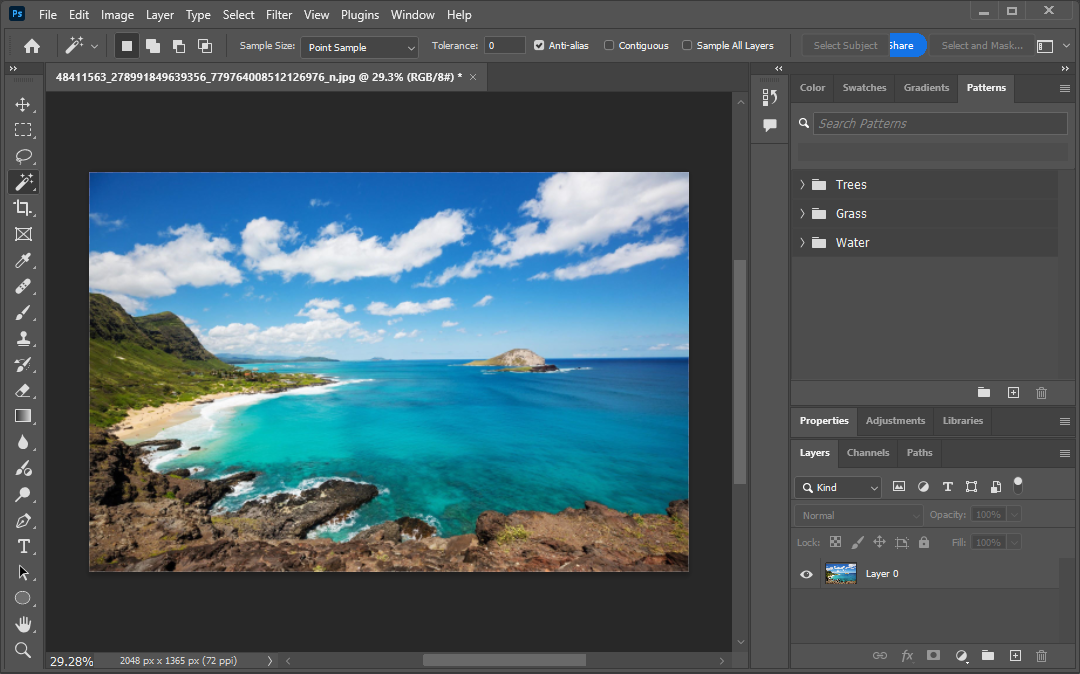Enable the Contiguous checkbox
Viewport: 1080px width, 674px height.
coord(609,46)
